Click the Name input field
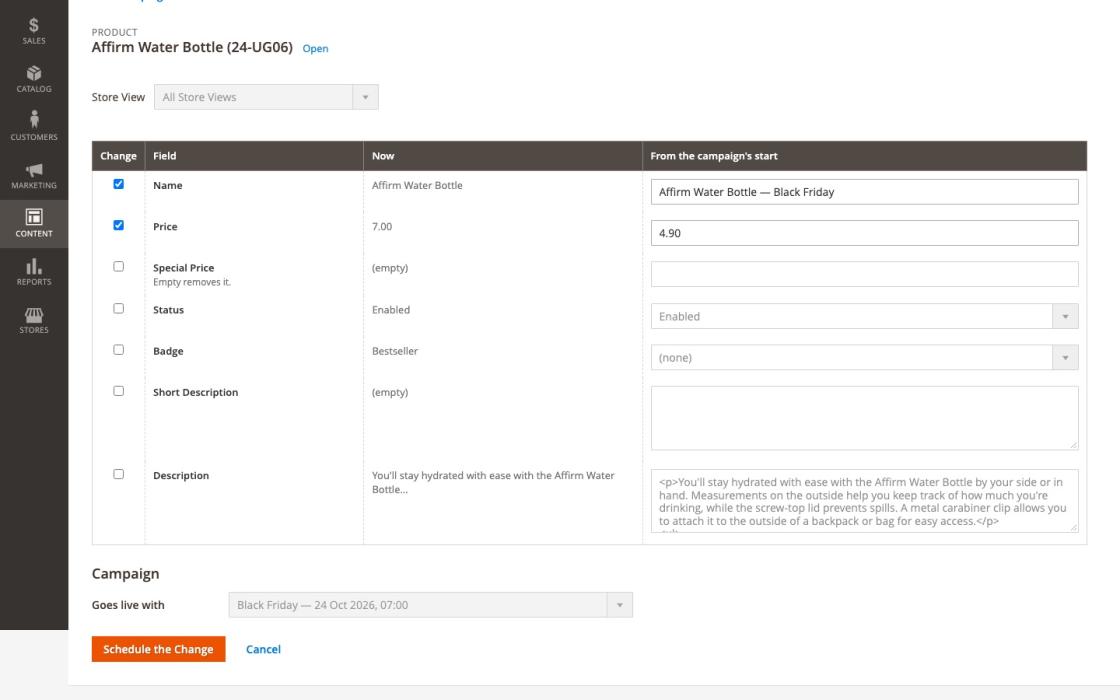The height and width of the screenshot is (700, 1120). coord(864,192)
